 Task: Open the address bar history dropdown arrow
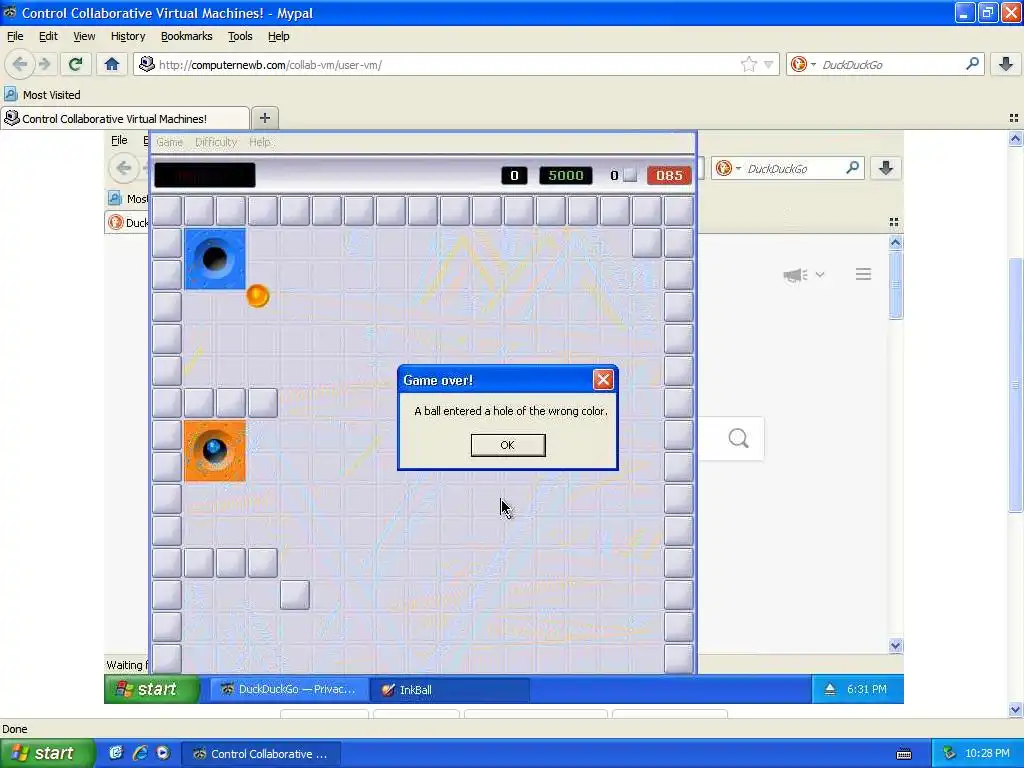click(x=769, y=64)
